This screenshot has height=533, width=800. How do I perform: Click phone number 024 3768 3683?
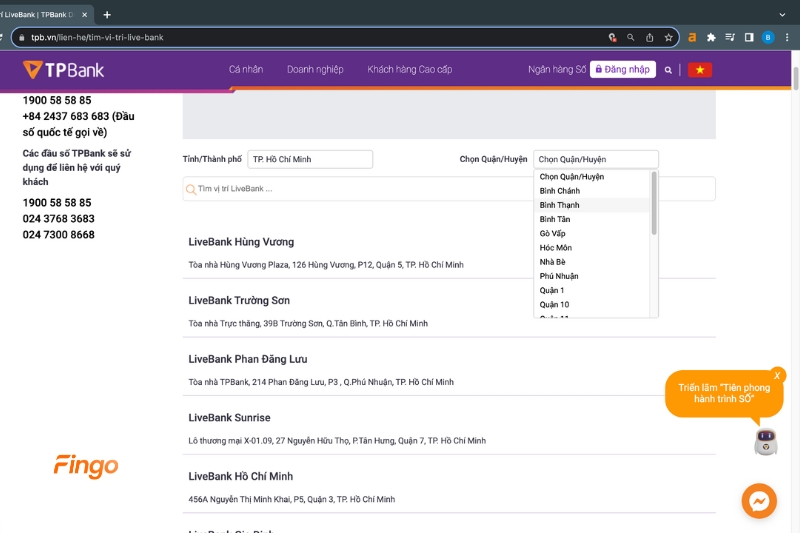(59, 219)
